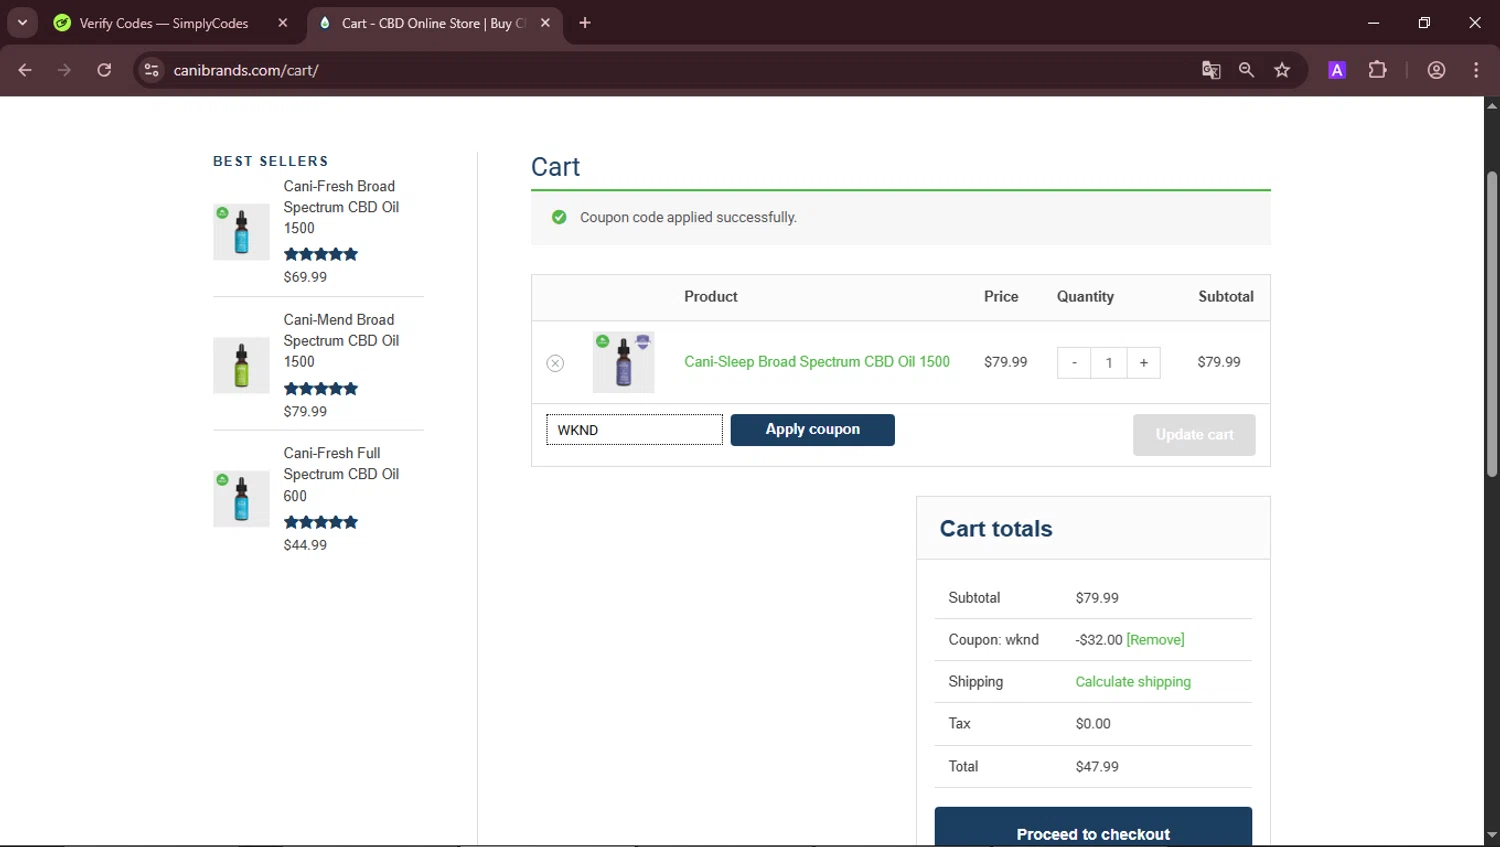Open Cani-Fresh Broad Spectrum CBD Oil 1500 link
This screenshot has height=847, width=1500.
(341, 207)
